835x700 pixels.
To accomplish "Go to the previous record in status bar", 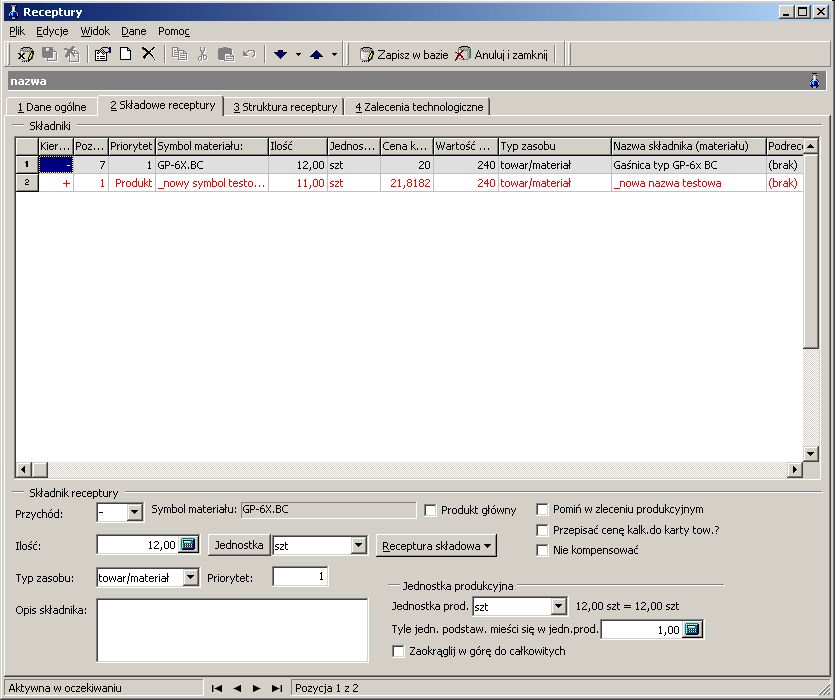I will tap(238, 688).
